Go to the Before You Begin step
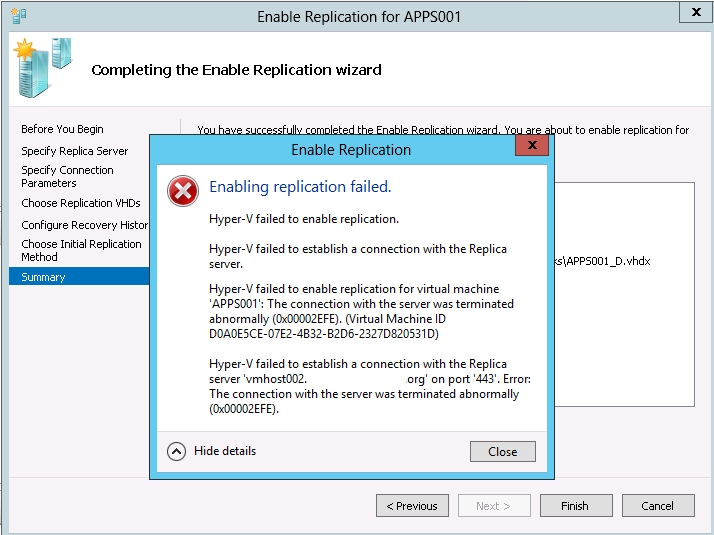This screenshot has height=535, width=714. (x=62, y=129)
